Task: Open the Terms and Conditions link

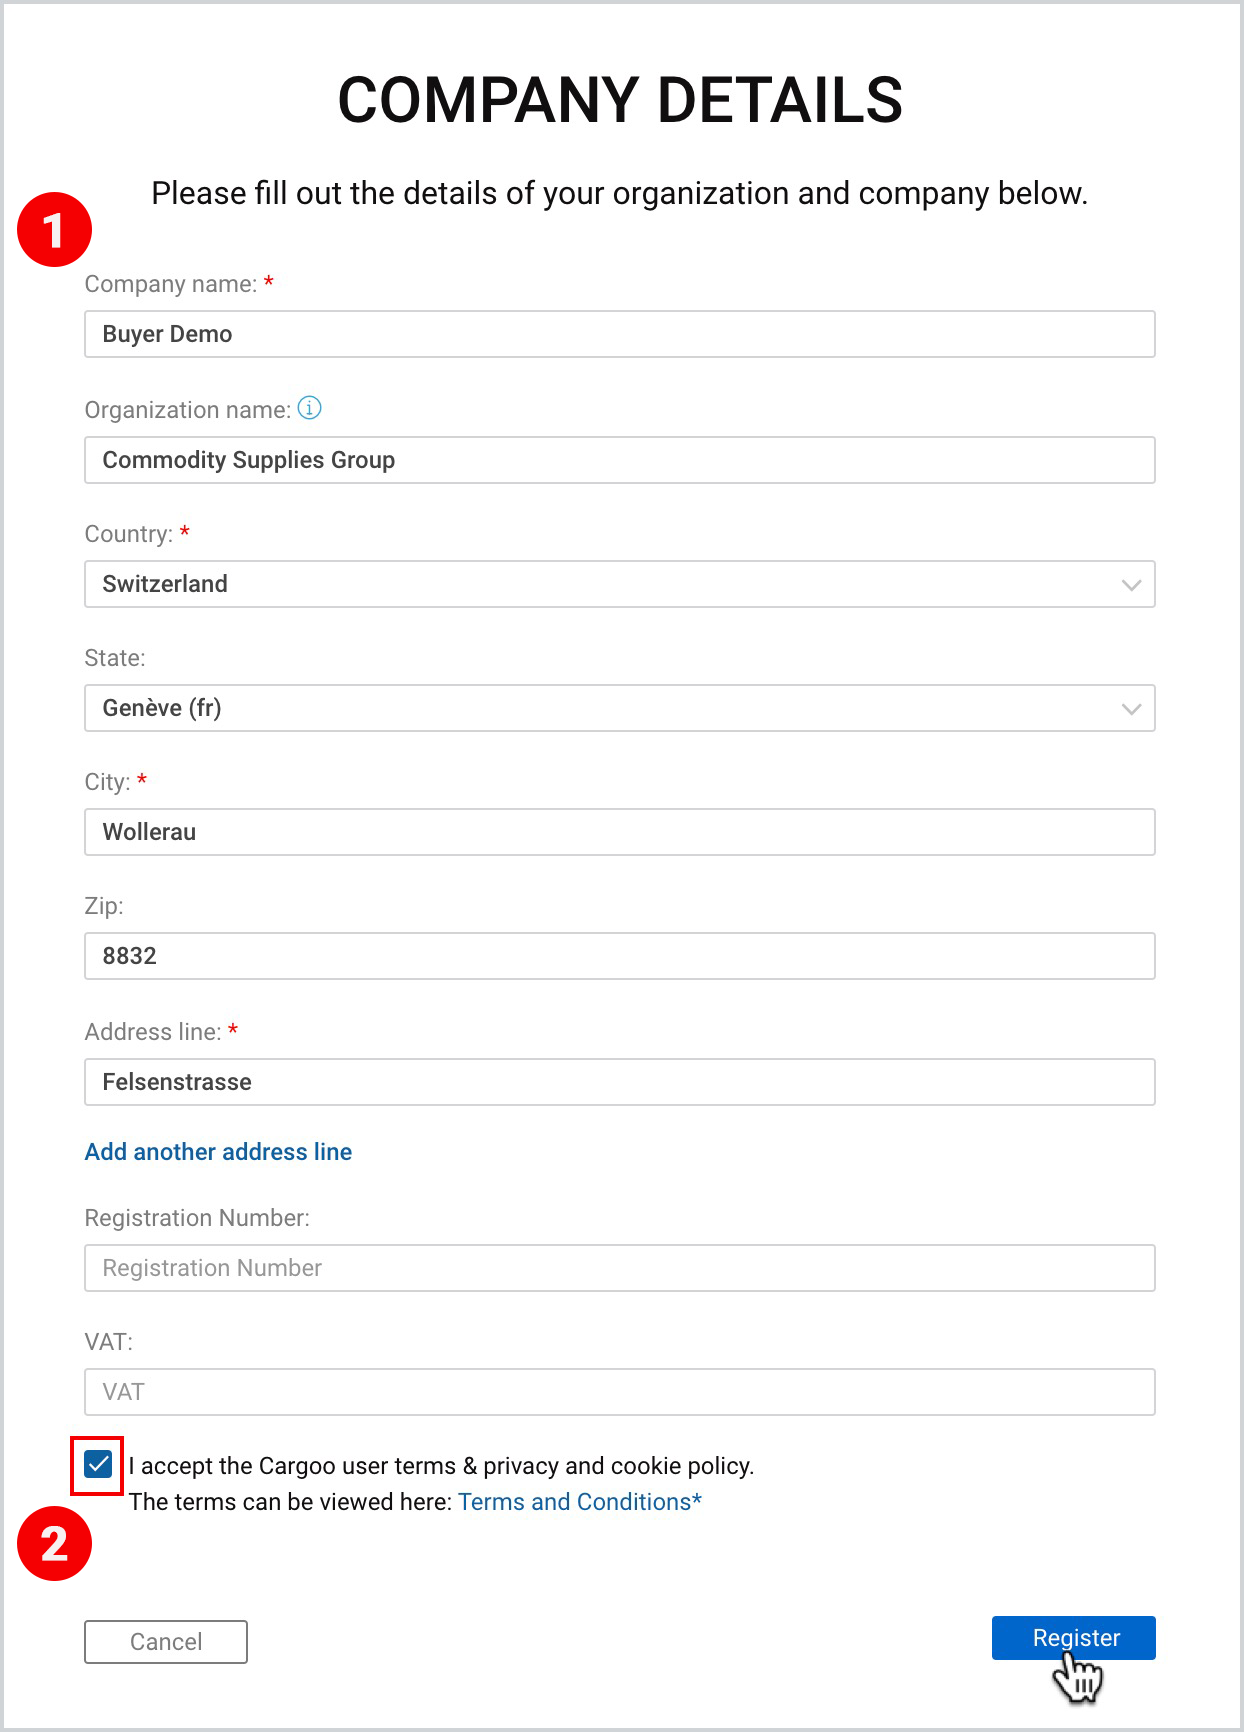Action: (x=580, y=1502)
